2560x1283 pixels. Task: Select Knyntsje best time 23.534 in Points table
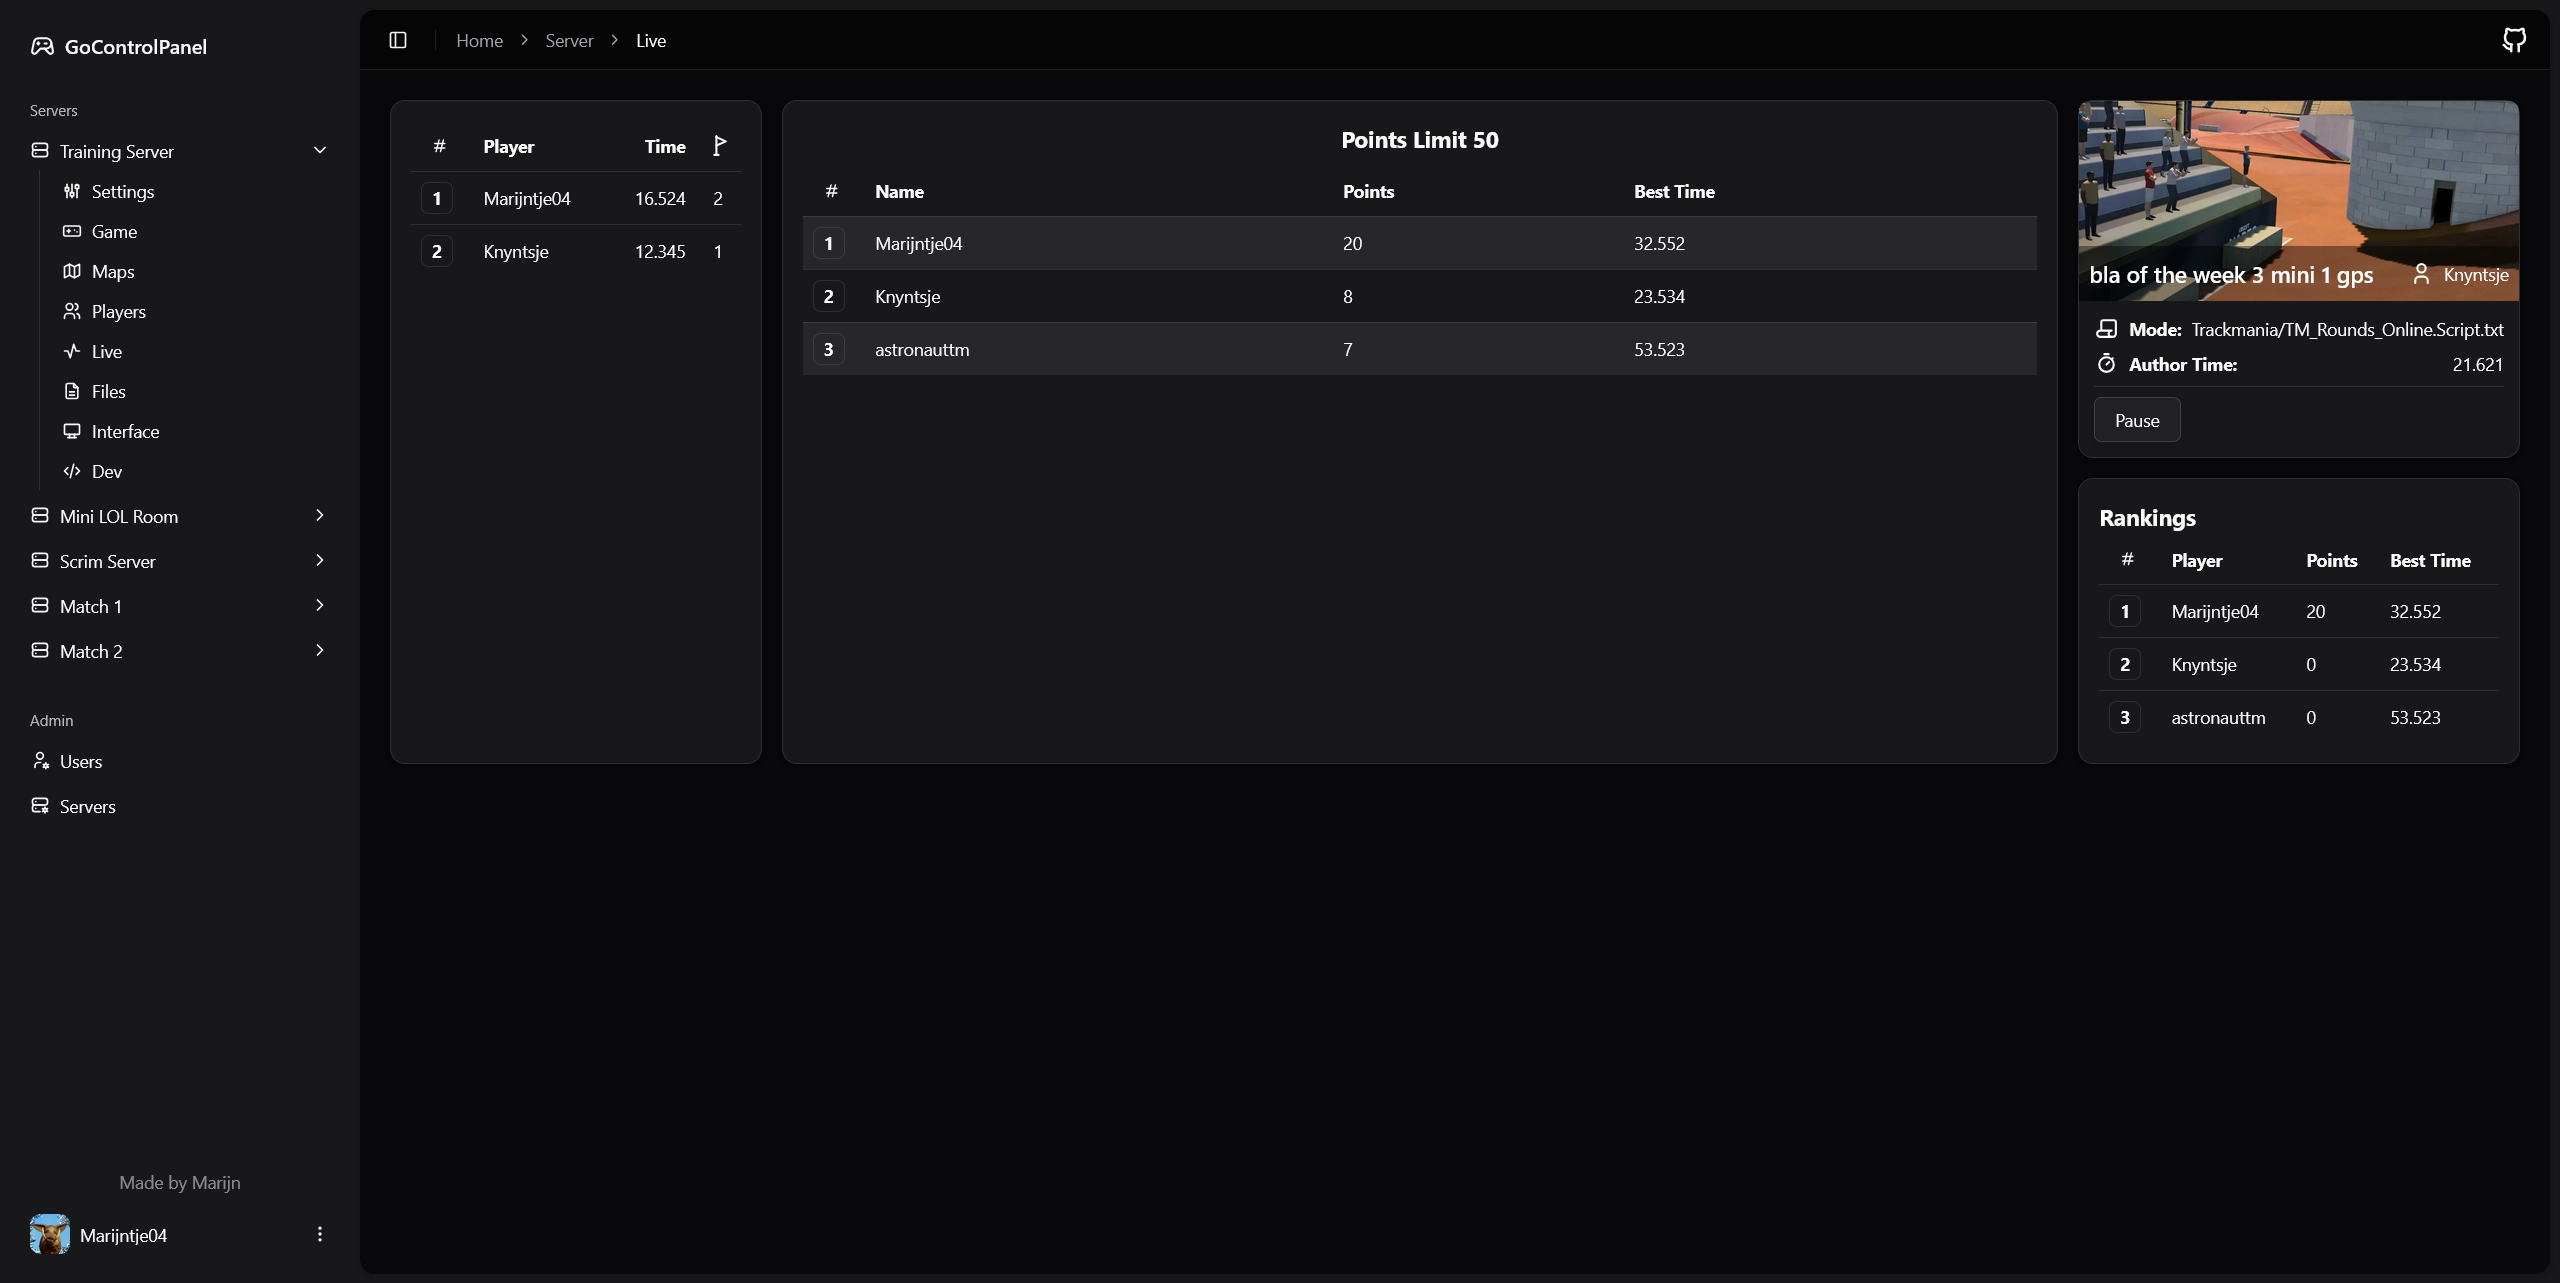pyautogui.click(x=1659, y=296)
